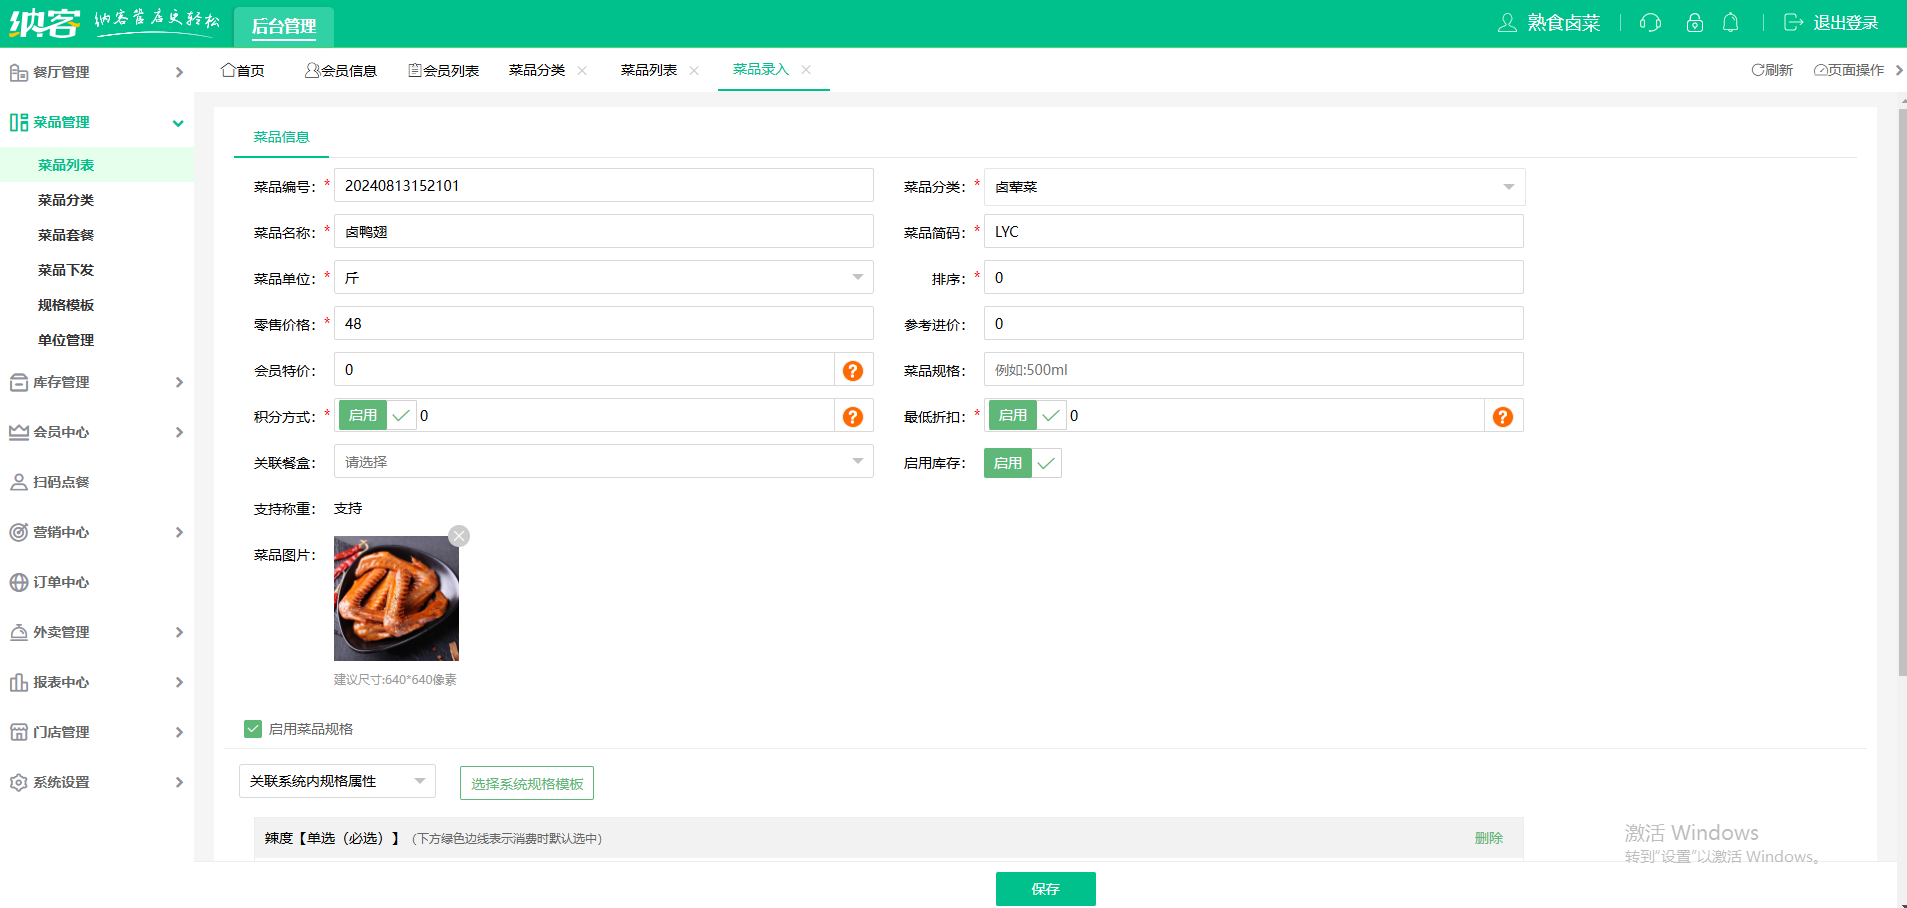Close the 菜品录入 tab
The height and width of the screenshot is (908, 1907).
click(x=806, y=69)
